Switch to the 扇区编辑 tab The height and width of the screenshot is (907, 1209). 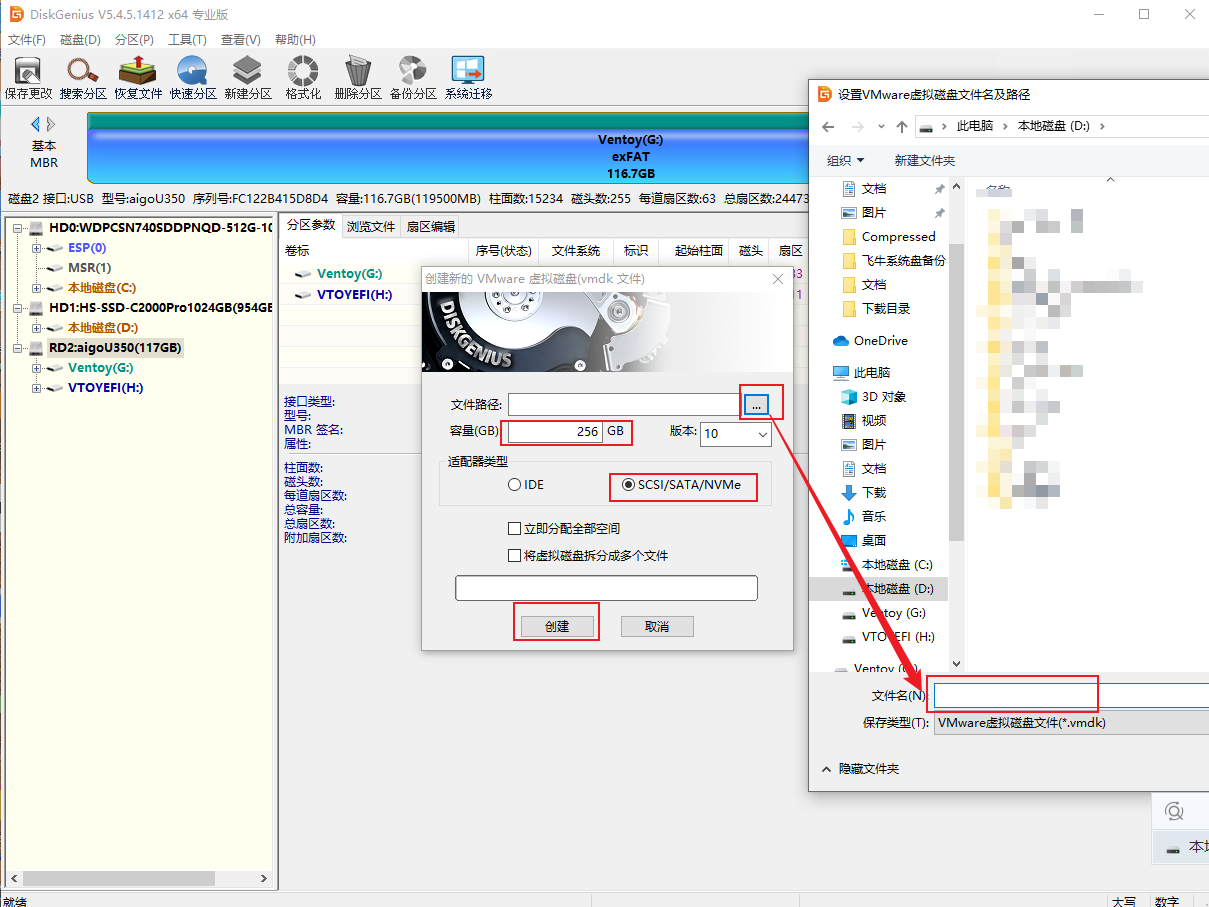430,227
